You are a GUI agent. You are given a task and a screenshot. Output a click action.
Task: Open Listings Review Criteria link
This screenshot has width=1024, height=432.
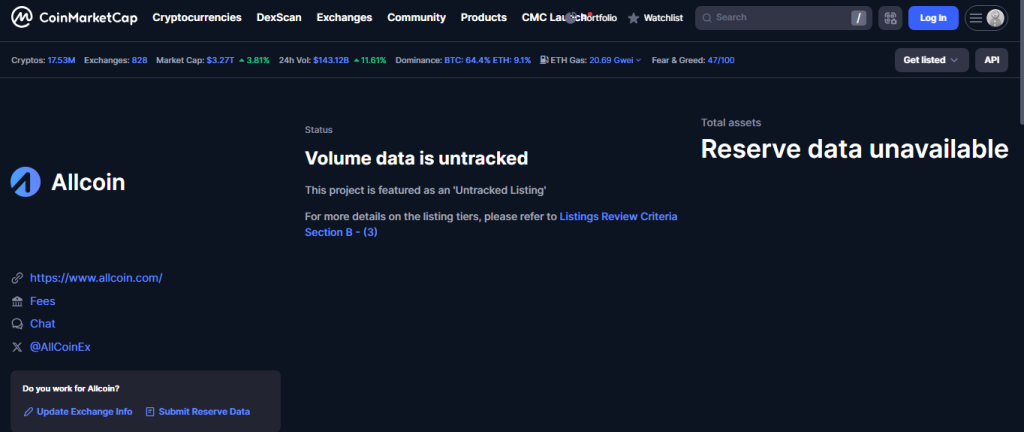tap(618, 216)
